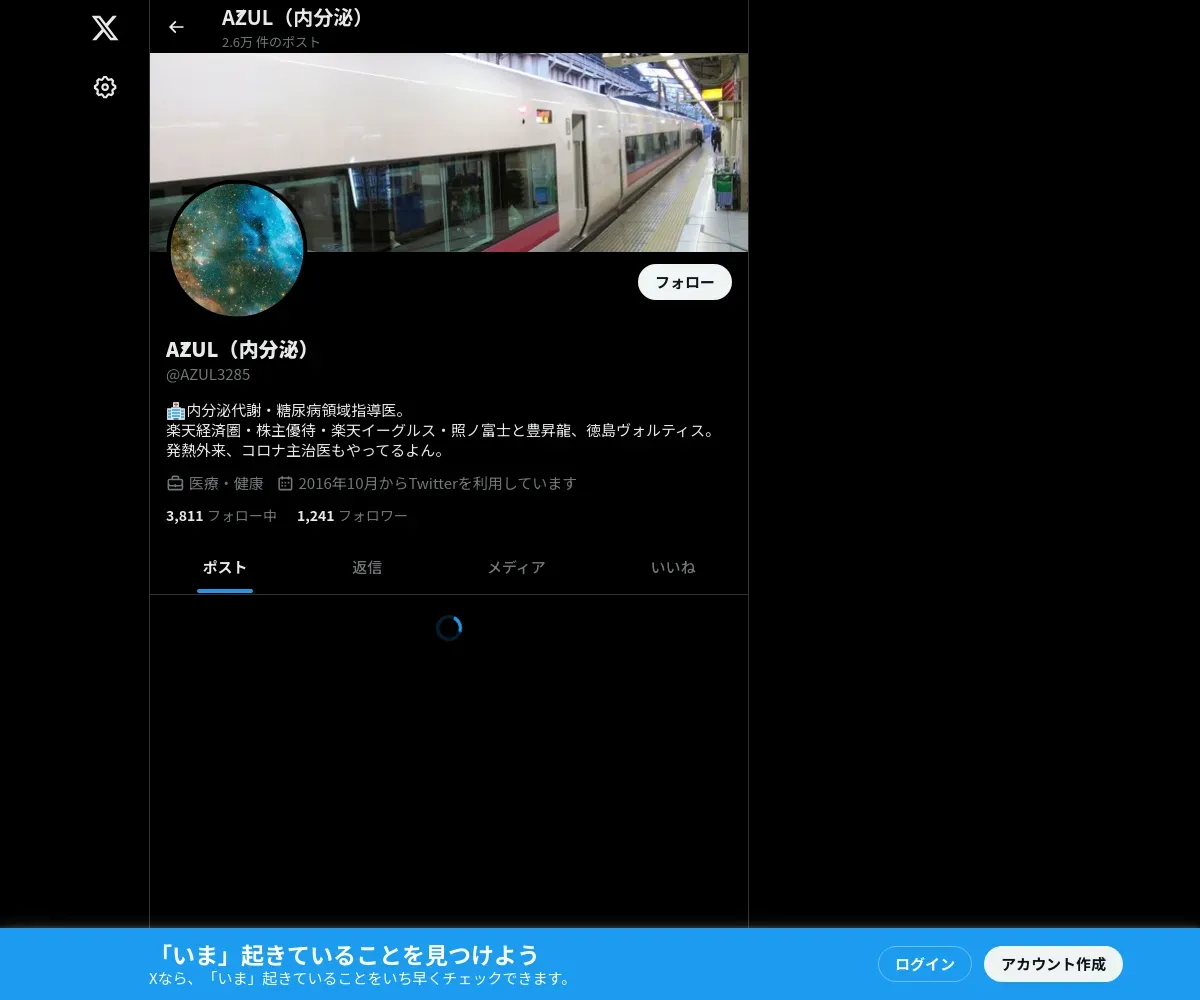
Task: Click the @AZUL3285 handle text
Action: coord(208,375)
